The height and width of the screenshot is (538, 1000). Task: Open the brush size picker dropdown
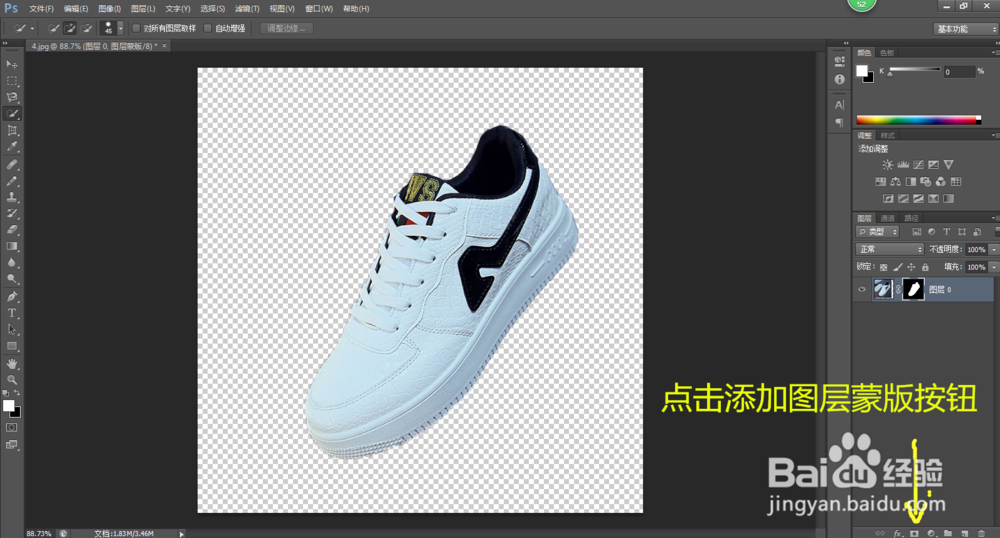120,28
